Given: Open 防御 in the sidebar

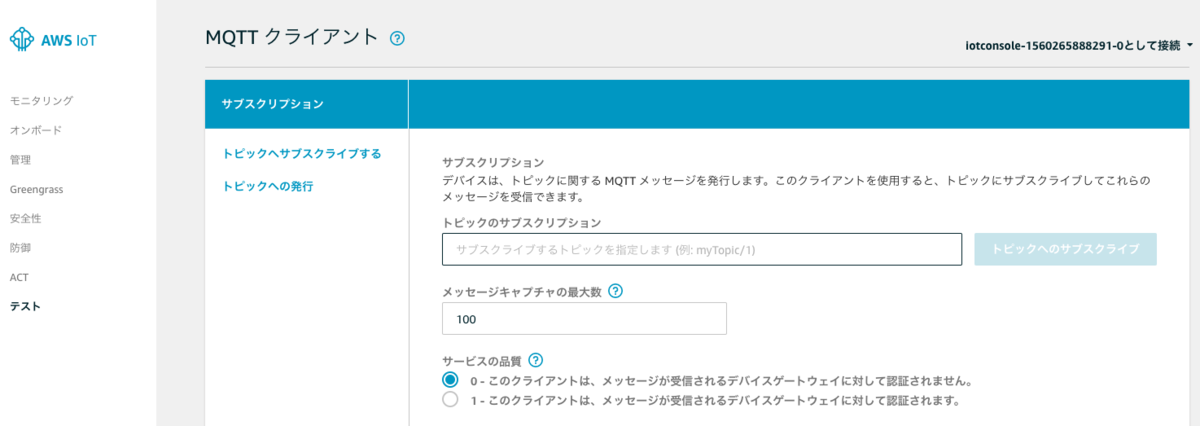Looking at the screenshot, I should point(20,247).
